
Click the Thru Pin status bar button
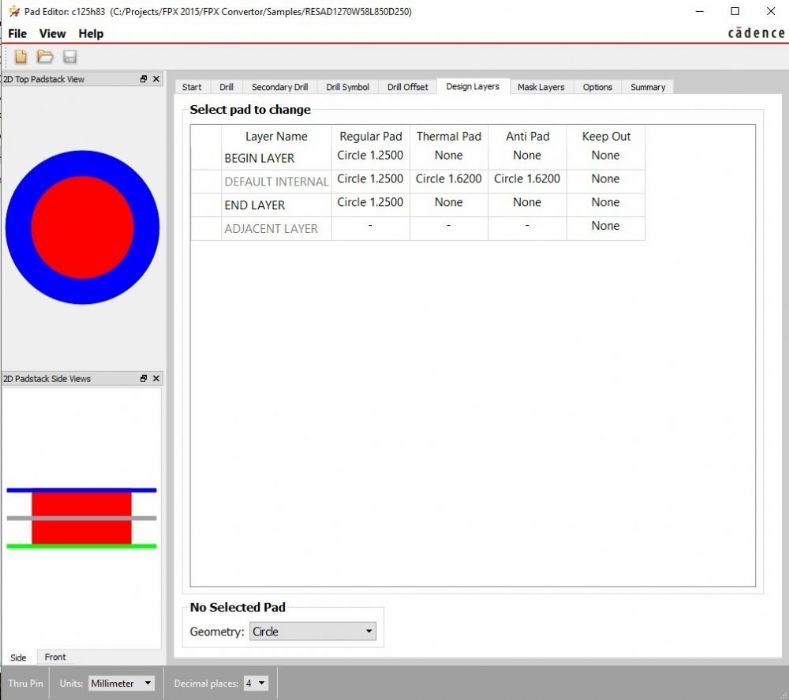tap(26, 683)
